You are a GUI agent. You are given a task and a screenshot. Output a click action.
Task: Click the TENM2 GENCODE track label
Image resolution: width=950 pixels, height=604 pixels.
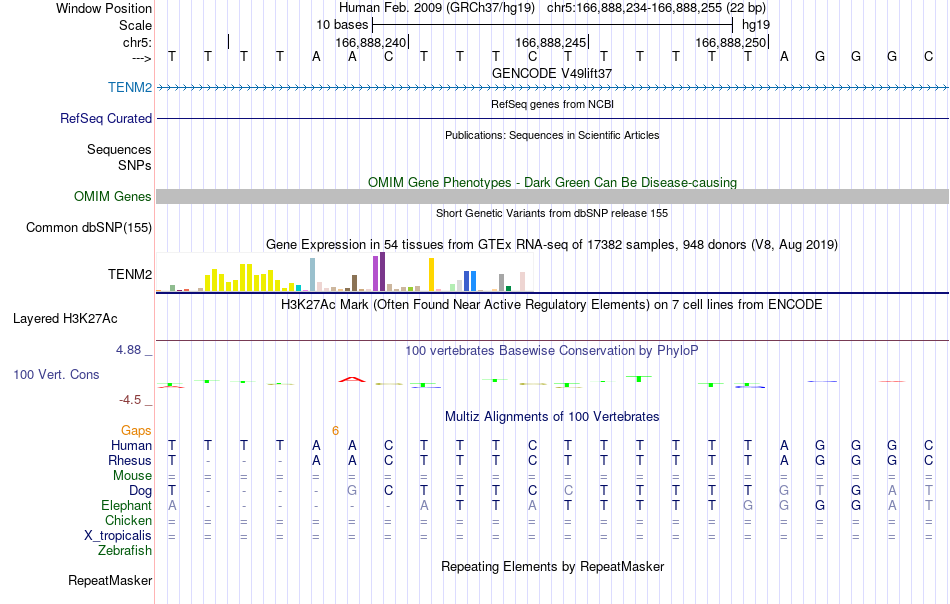[x=130, y=87]
